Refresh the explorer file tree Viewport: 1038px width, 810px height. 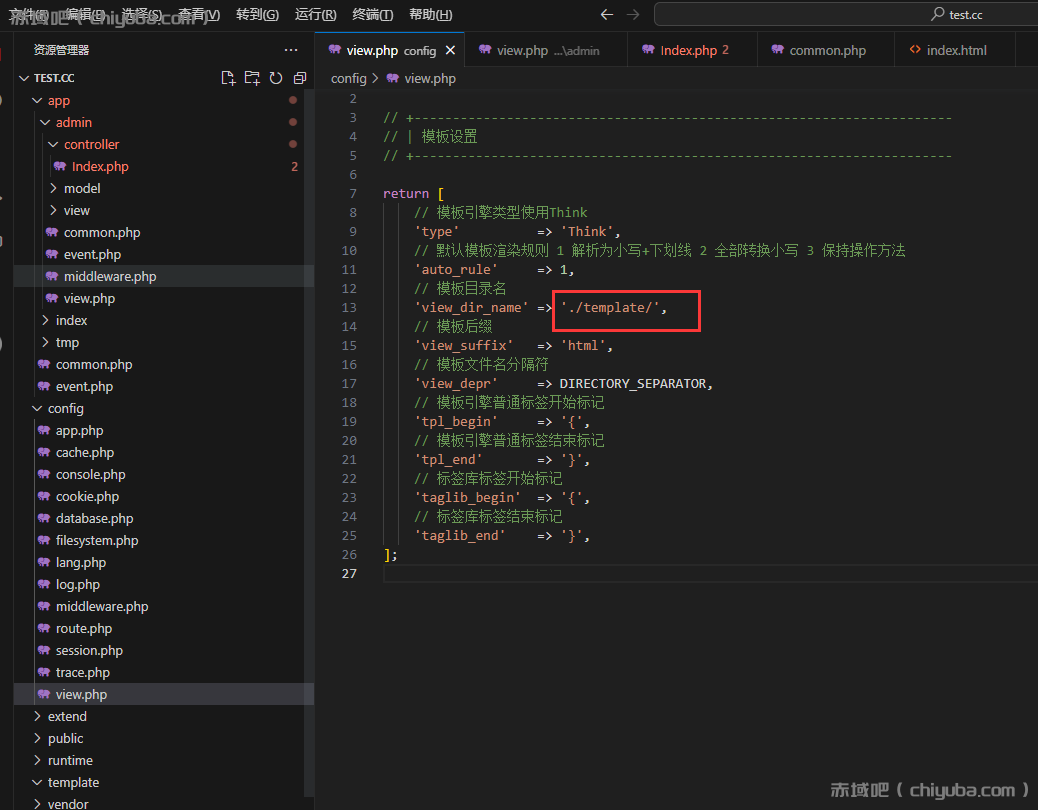tap(276, 78)
